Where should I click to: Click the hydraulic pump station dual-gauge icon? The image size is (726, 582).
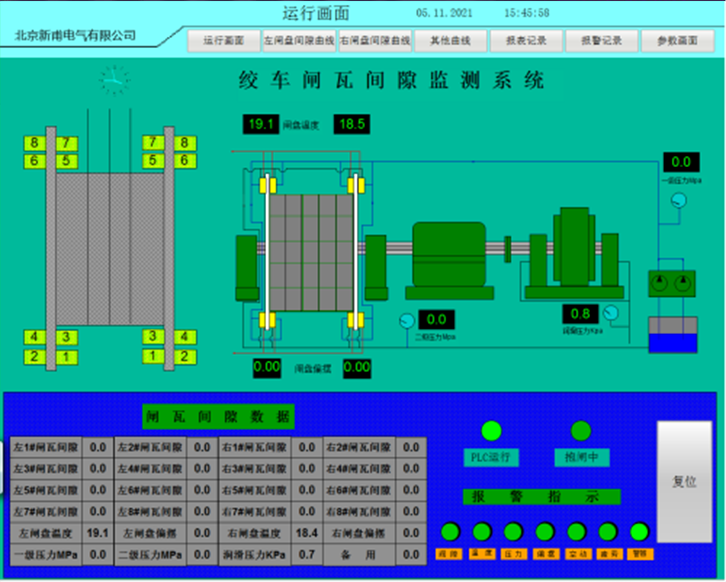(670, 283)
